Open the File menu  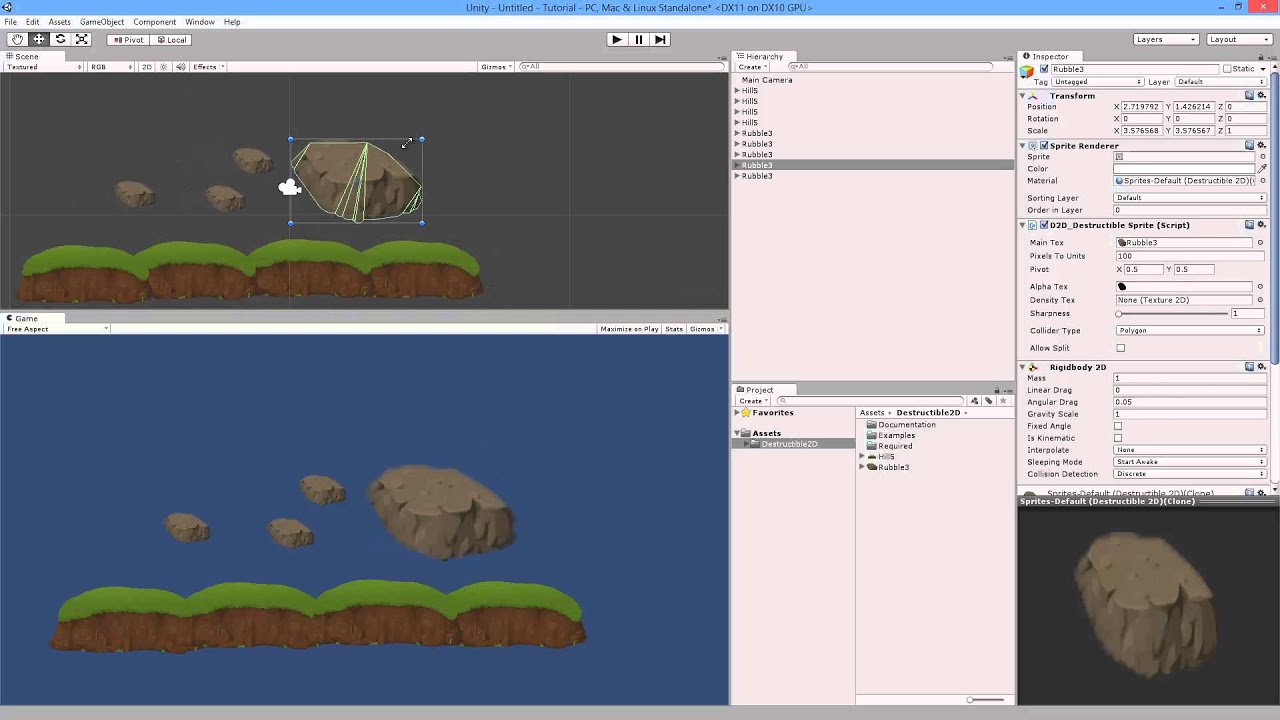pyautogui.click(x=10, y=21)
